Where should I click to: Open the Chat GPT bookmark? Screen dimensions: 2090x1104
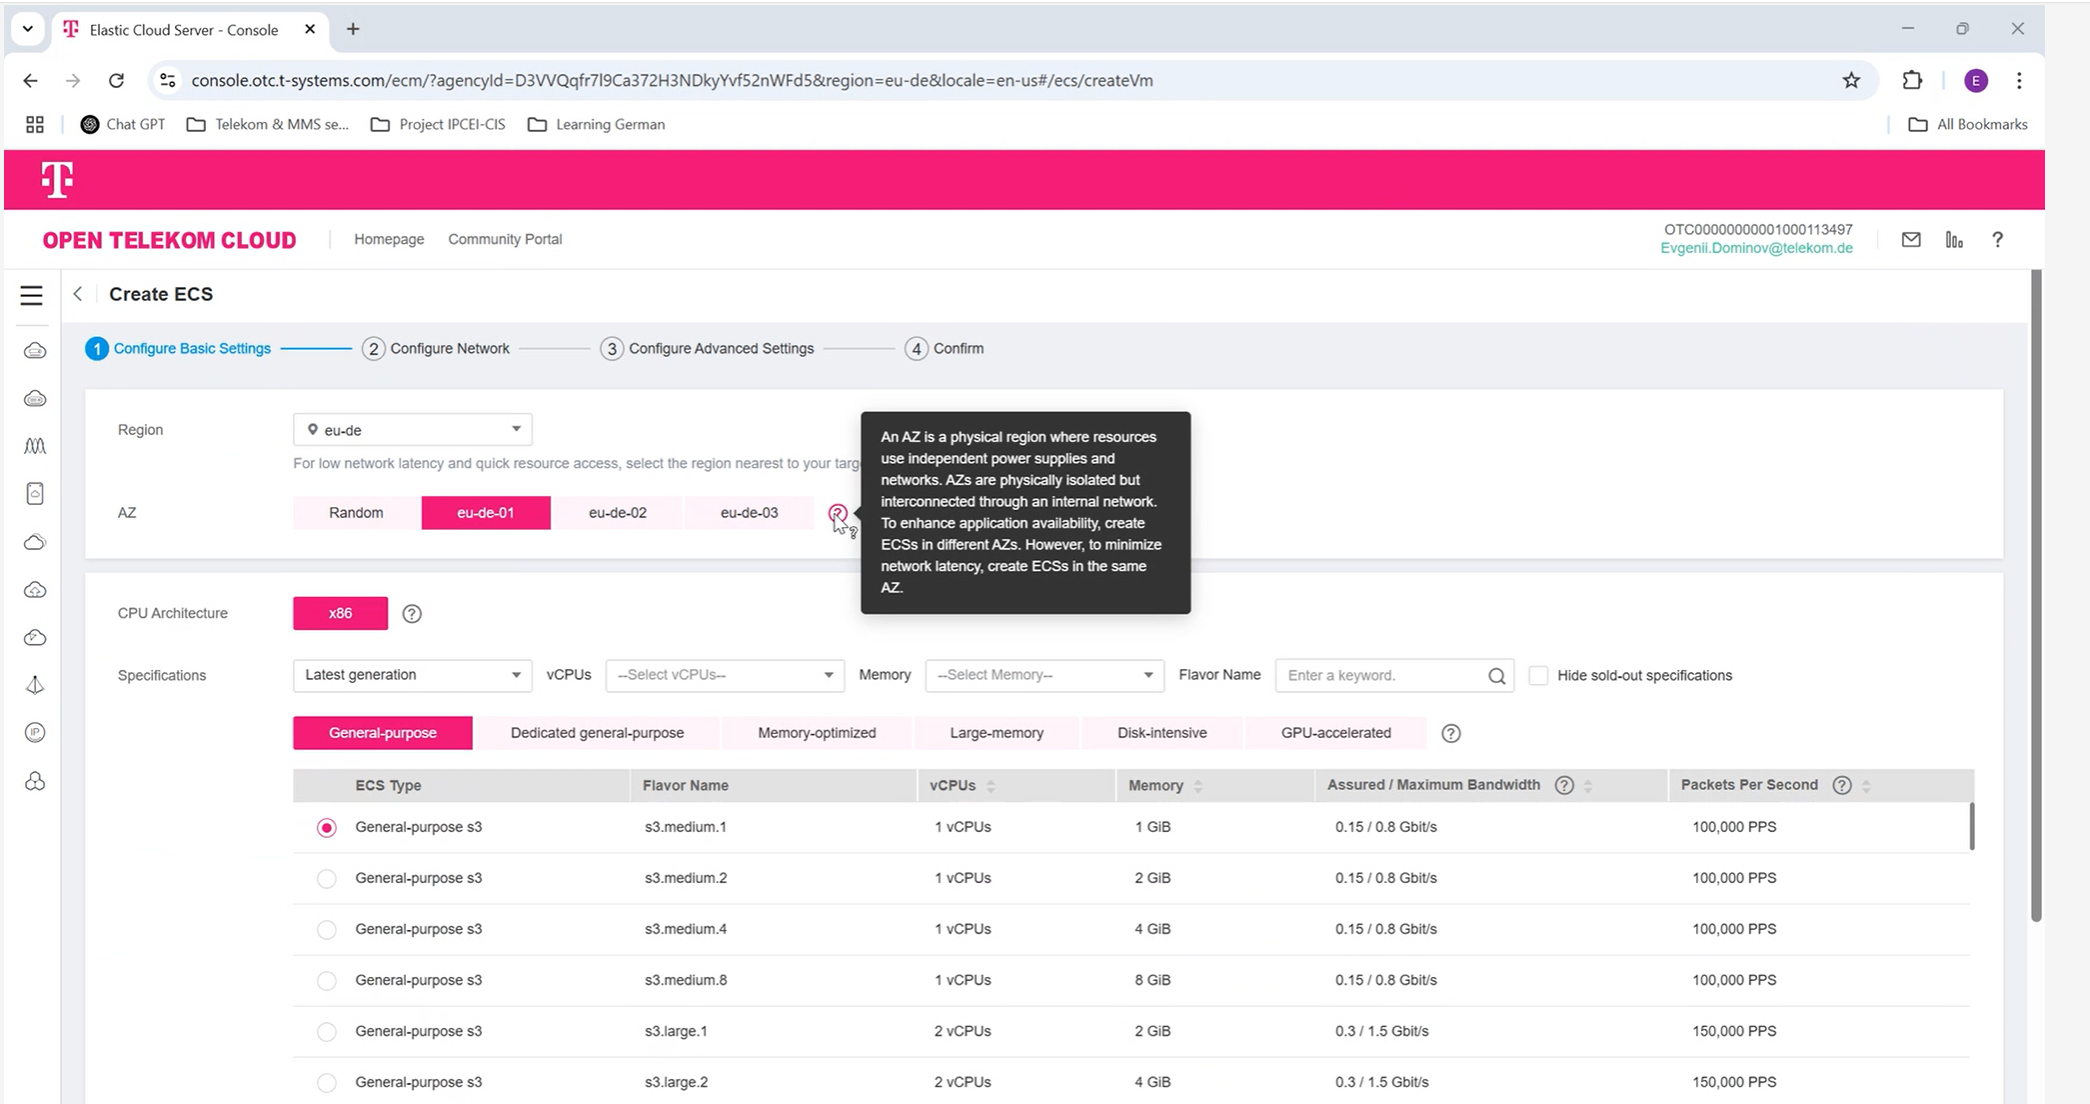[123, 125]
